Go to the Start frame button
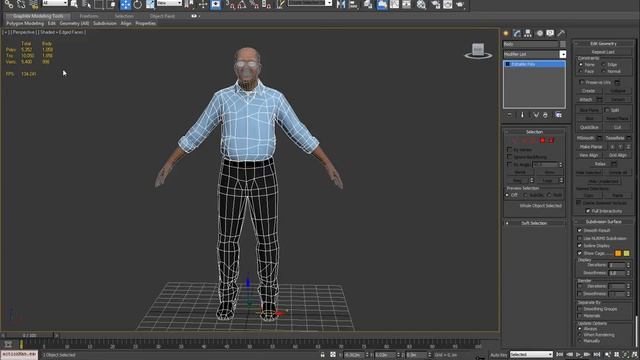This screenshot has height=360, width=640. (x=560, y=355)
